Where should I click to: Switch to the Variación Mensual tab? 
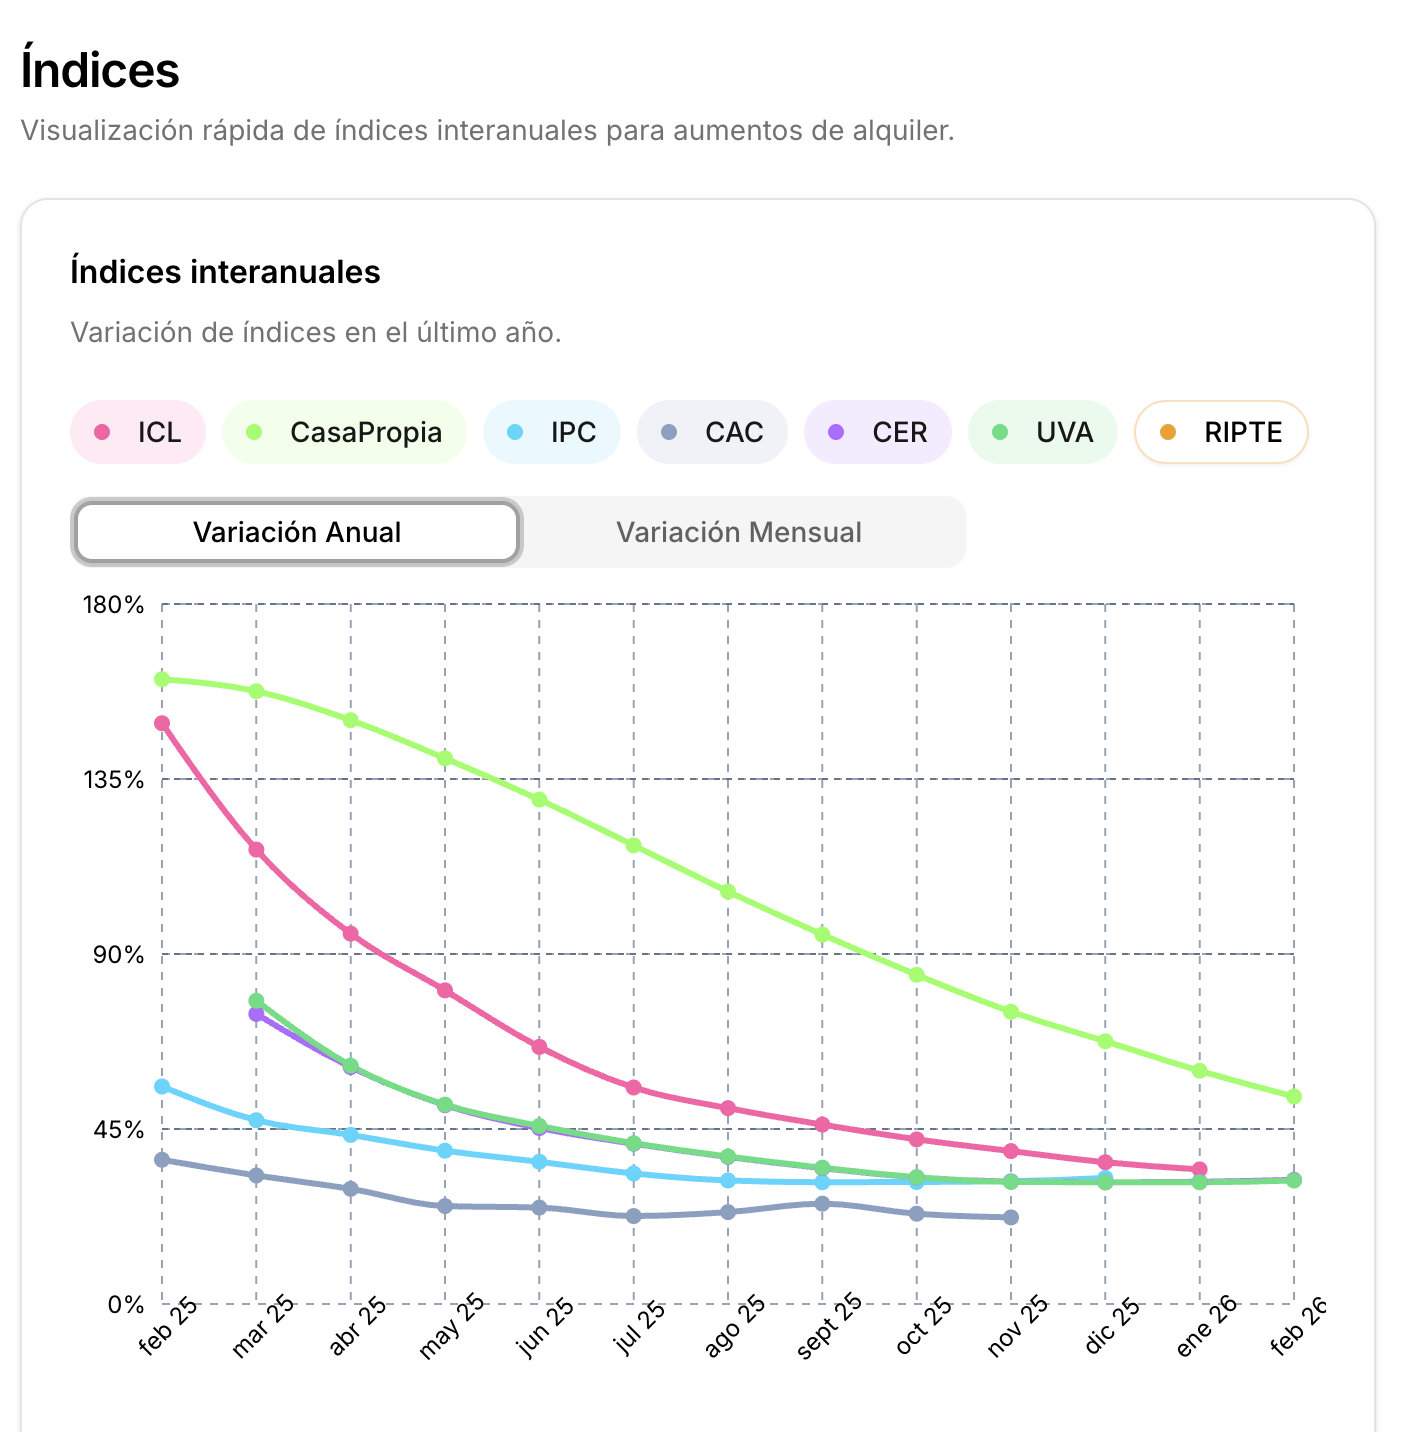click(741, 532)
